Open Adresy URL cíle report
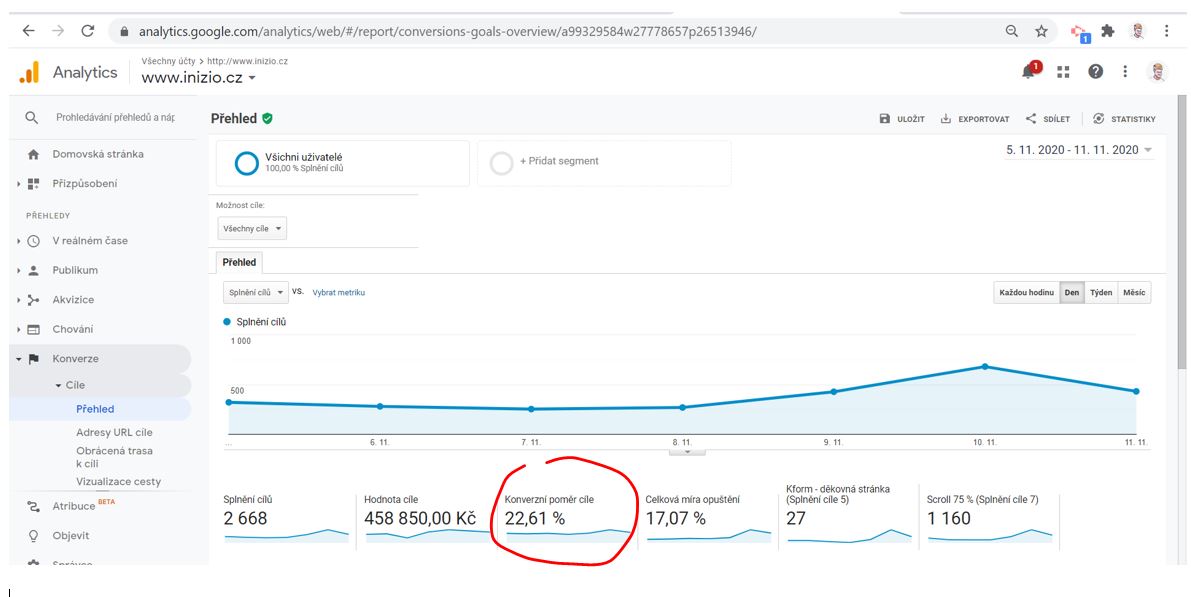1191x597 pixels. (114, 432)
